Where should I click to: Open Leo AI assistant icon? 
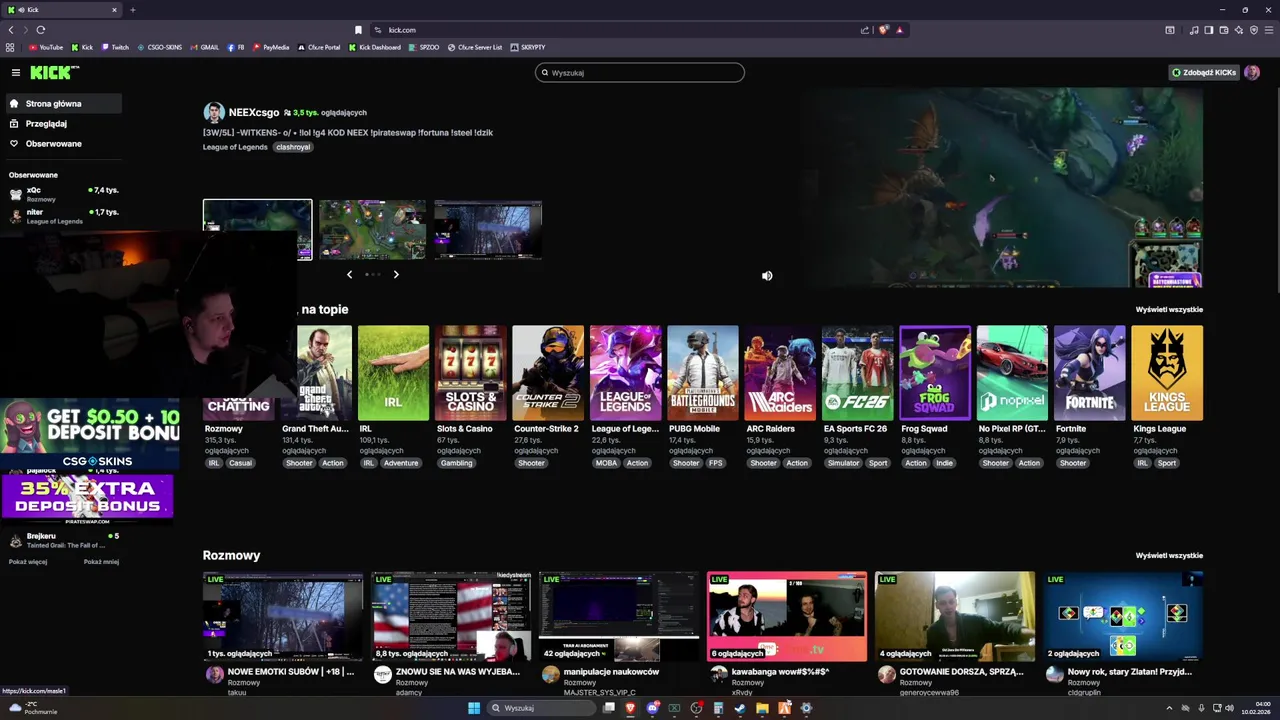(x=1239, y=30)
